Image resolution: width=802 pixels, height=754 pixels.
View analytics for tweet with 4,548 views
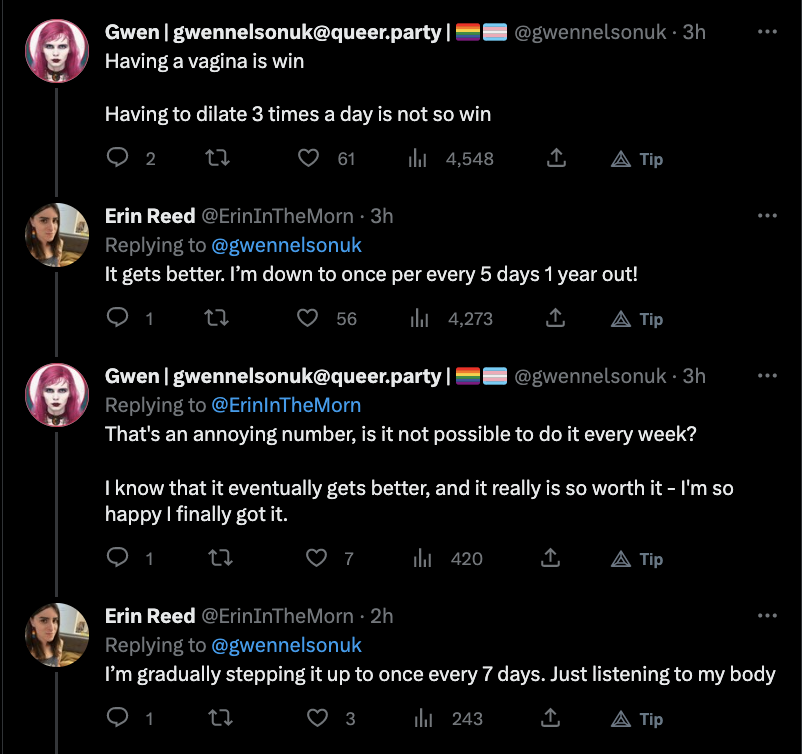point(420,159)
